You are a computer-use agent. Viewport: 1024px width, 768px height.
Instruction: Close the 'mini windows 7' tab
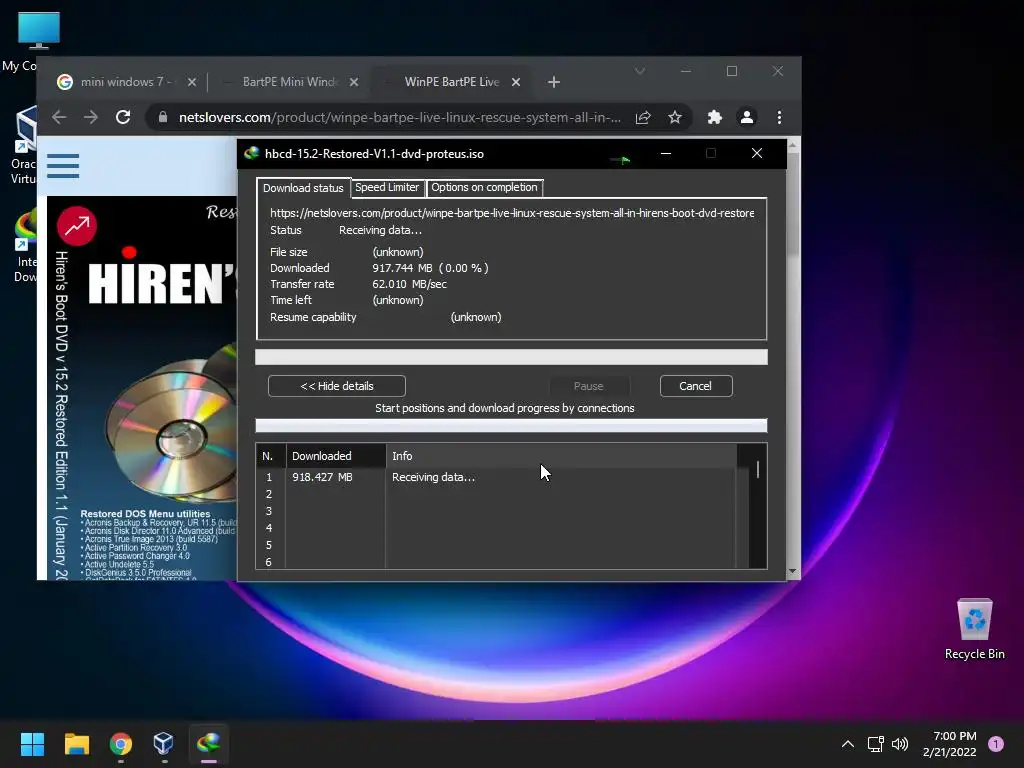pos(191,82)
